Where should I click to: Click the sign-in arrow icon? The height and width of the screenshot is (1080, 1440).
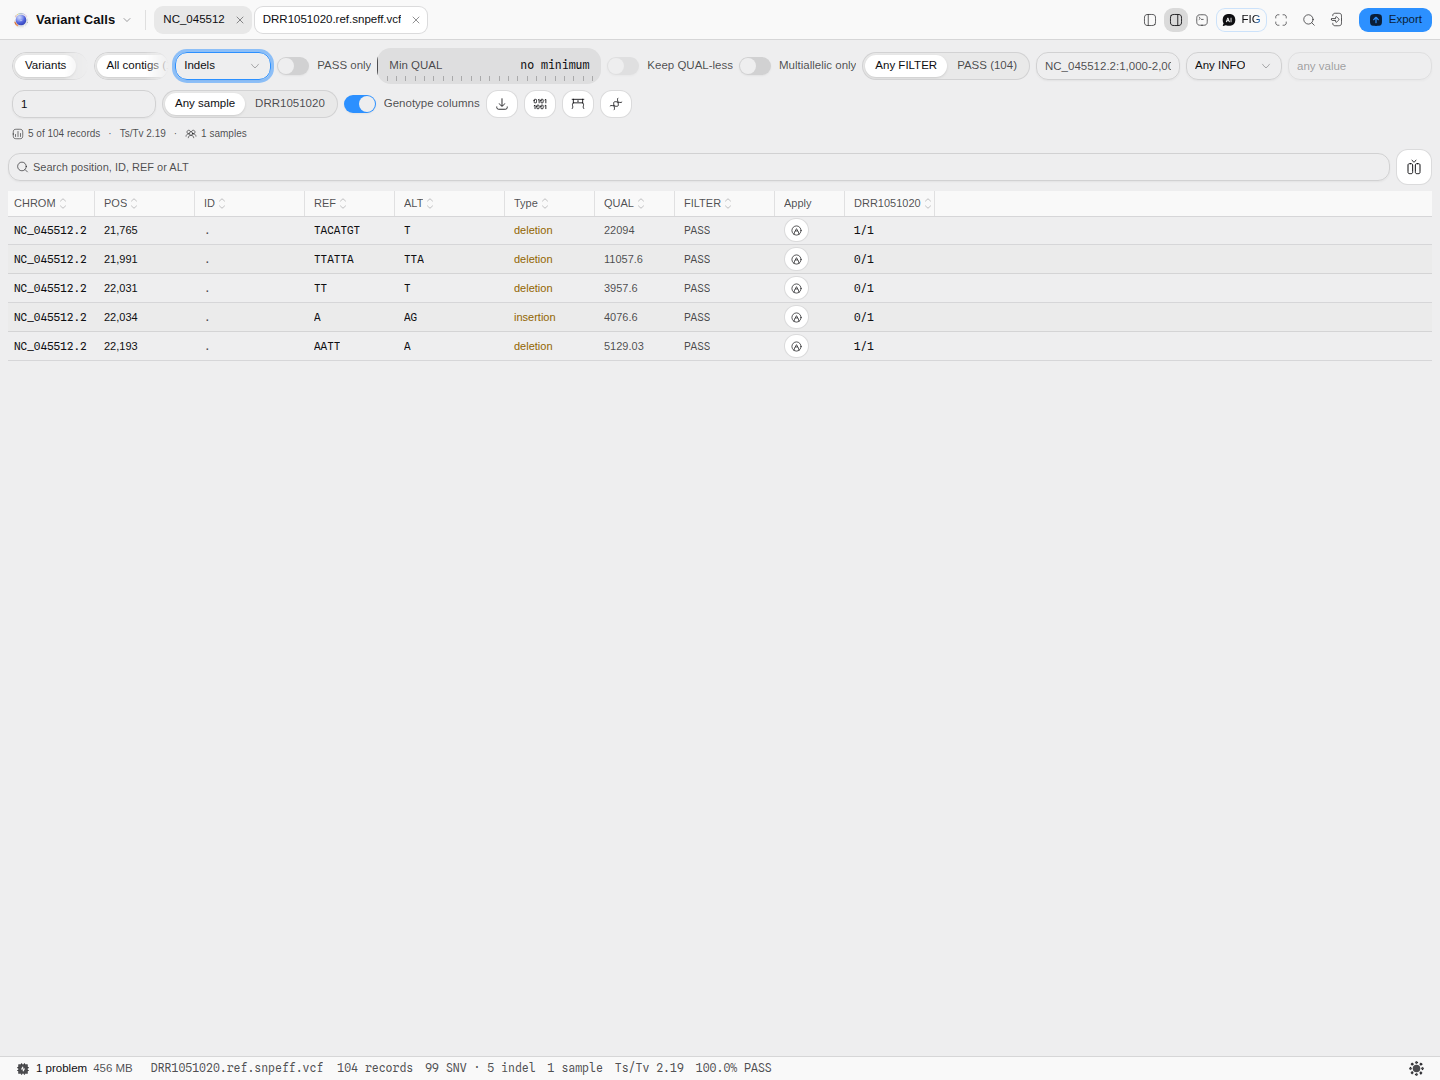[1337, 20]
